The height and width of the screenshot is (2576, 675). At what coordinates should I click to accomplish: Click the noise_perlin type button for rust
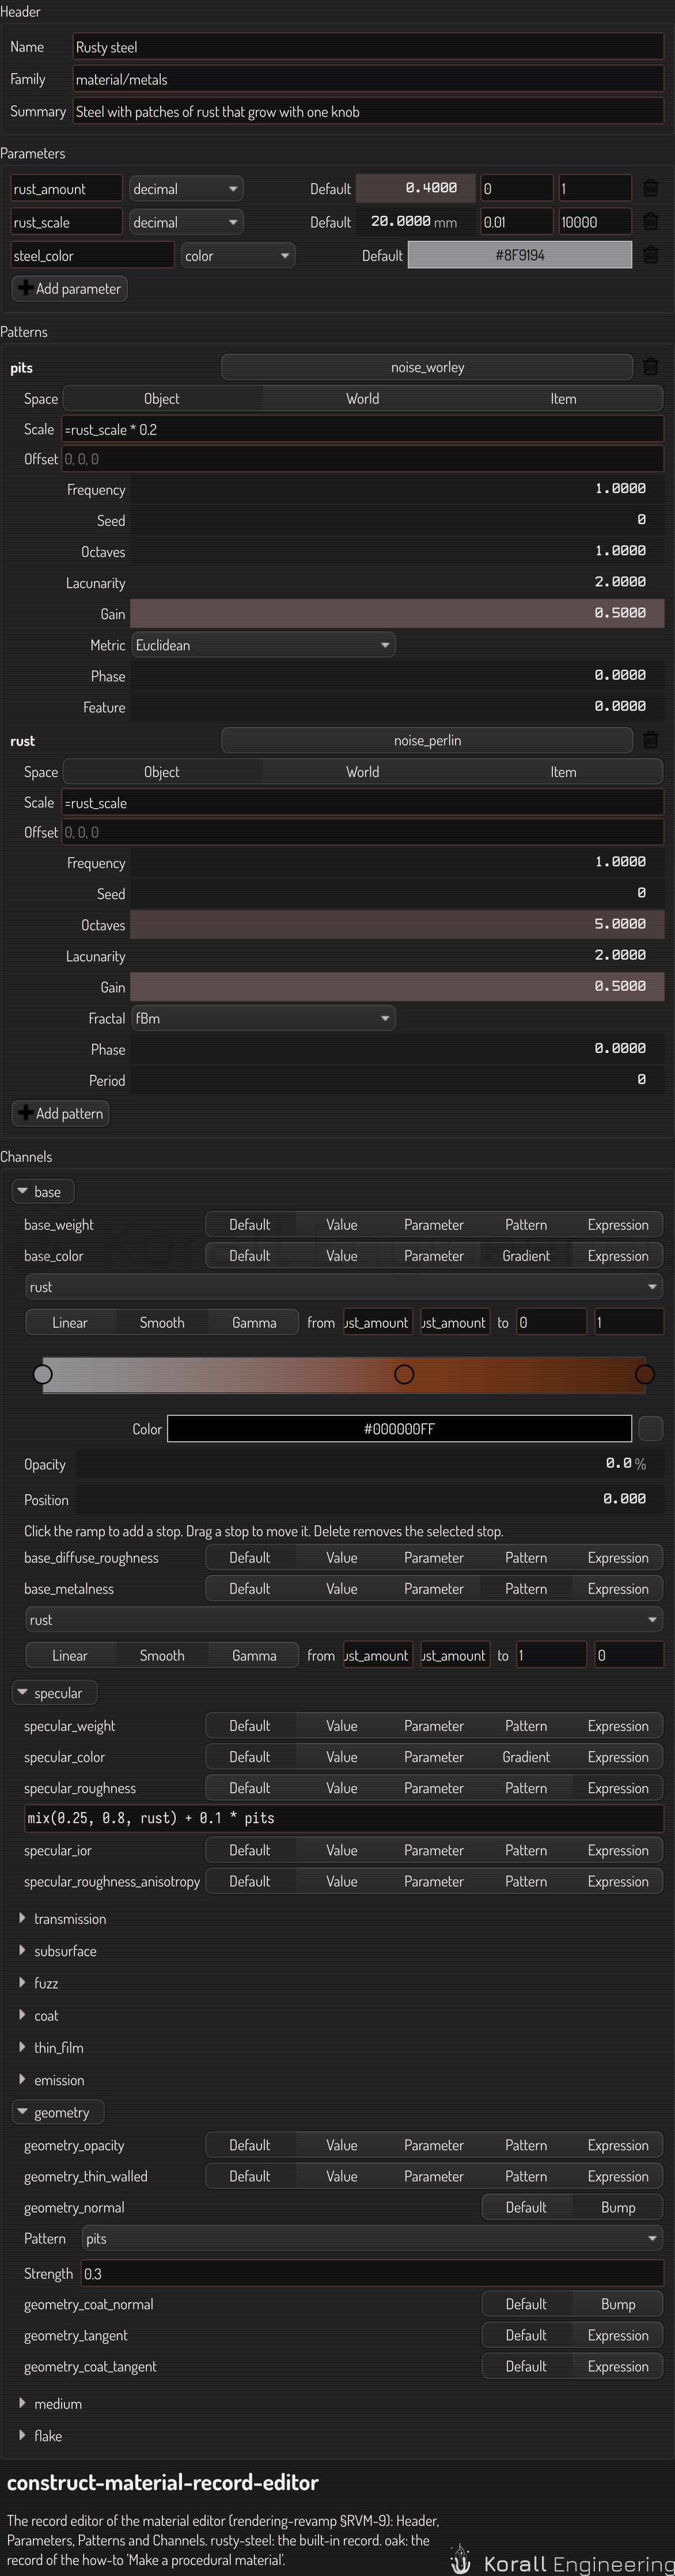tap(427, 740)
